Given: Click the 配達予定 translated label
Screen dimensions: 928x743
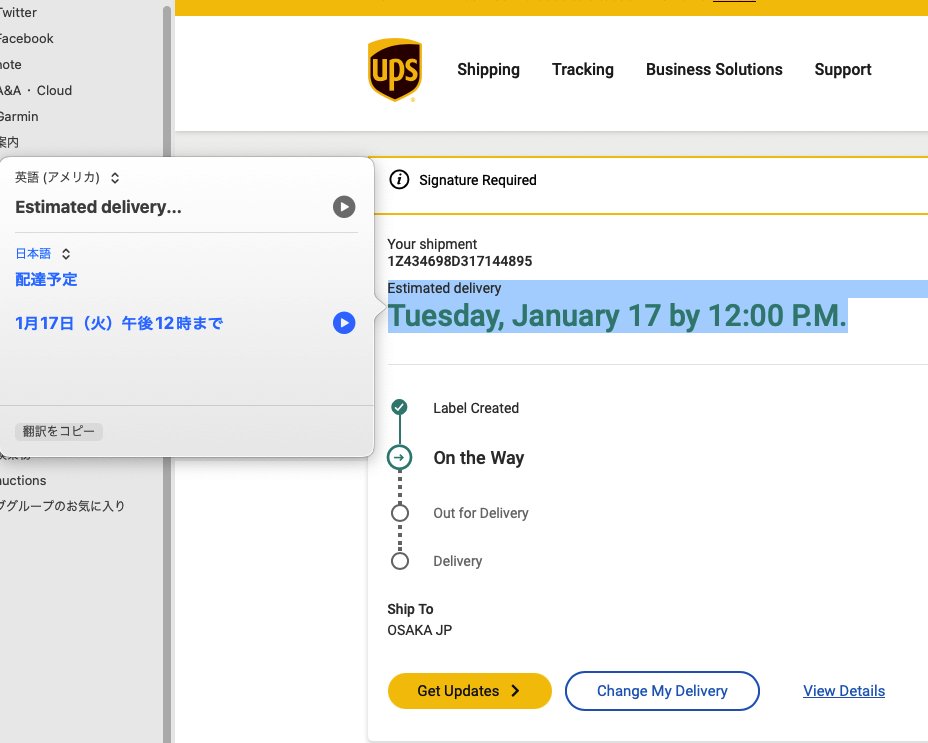Looking at the screenshot, I should [x=46, y=279].
